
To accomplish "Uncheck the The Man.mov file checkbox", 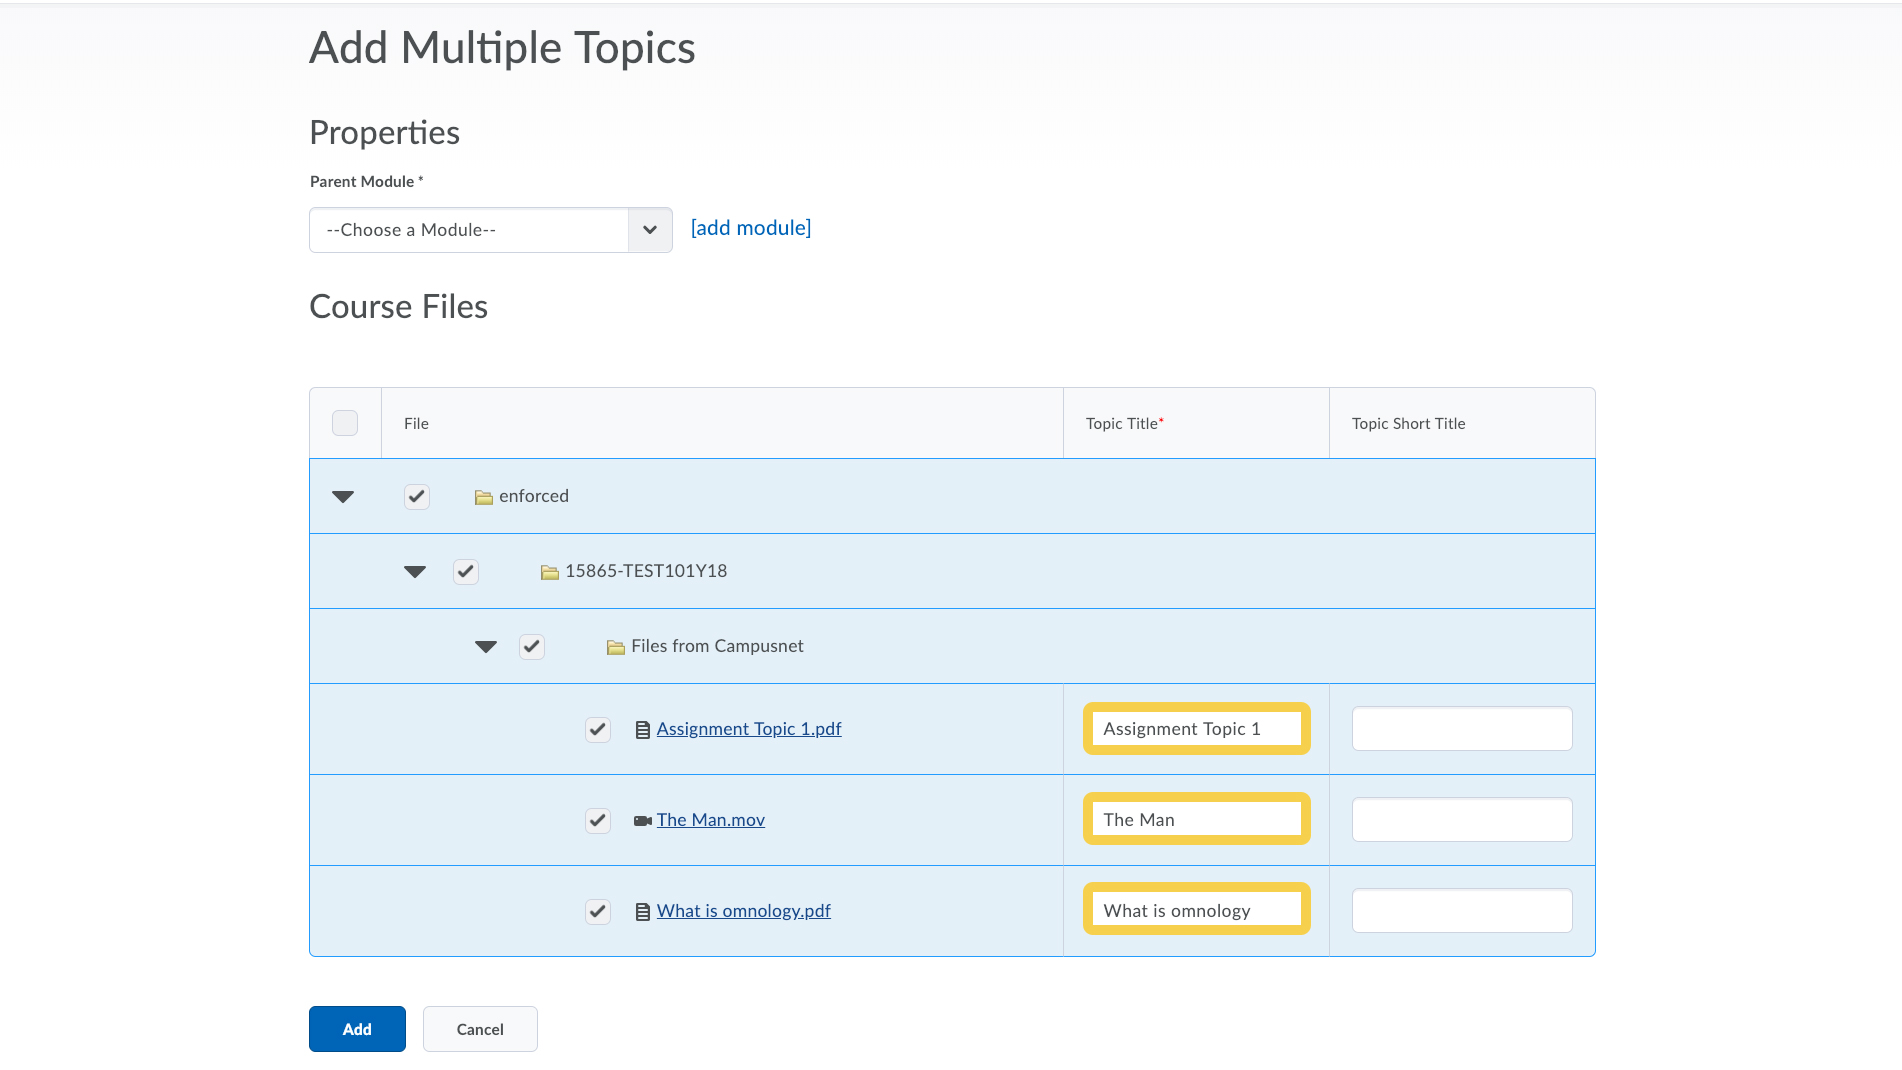I will (598, 821).
